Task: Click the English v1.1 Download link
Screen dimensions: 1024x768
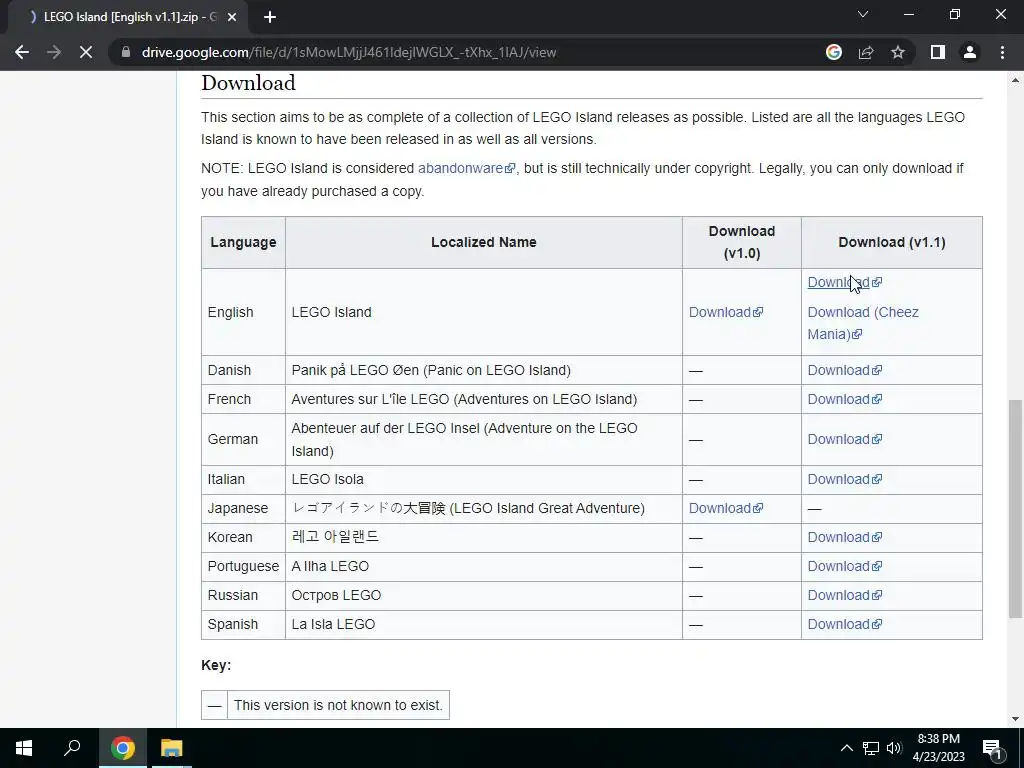Action: click(844, 282)
